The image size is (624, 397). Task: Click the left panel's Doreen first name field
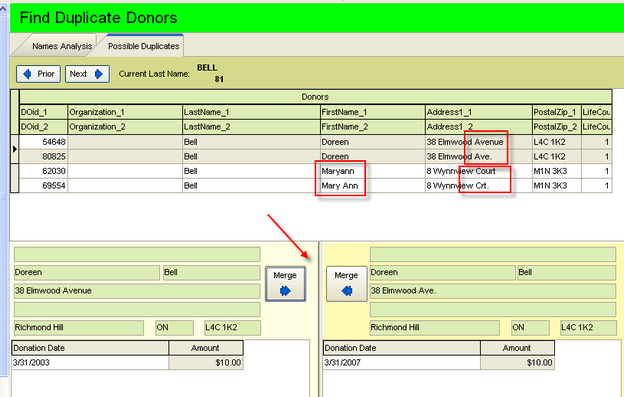pyautogui.click(x=87, y=273)
